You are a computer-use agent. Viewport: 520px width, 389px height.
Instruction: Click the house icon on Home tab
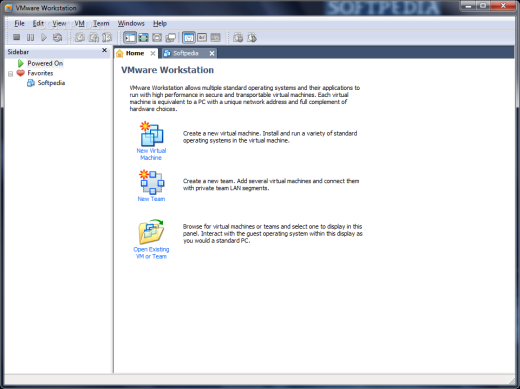tap(120, 54)
